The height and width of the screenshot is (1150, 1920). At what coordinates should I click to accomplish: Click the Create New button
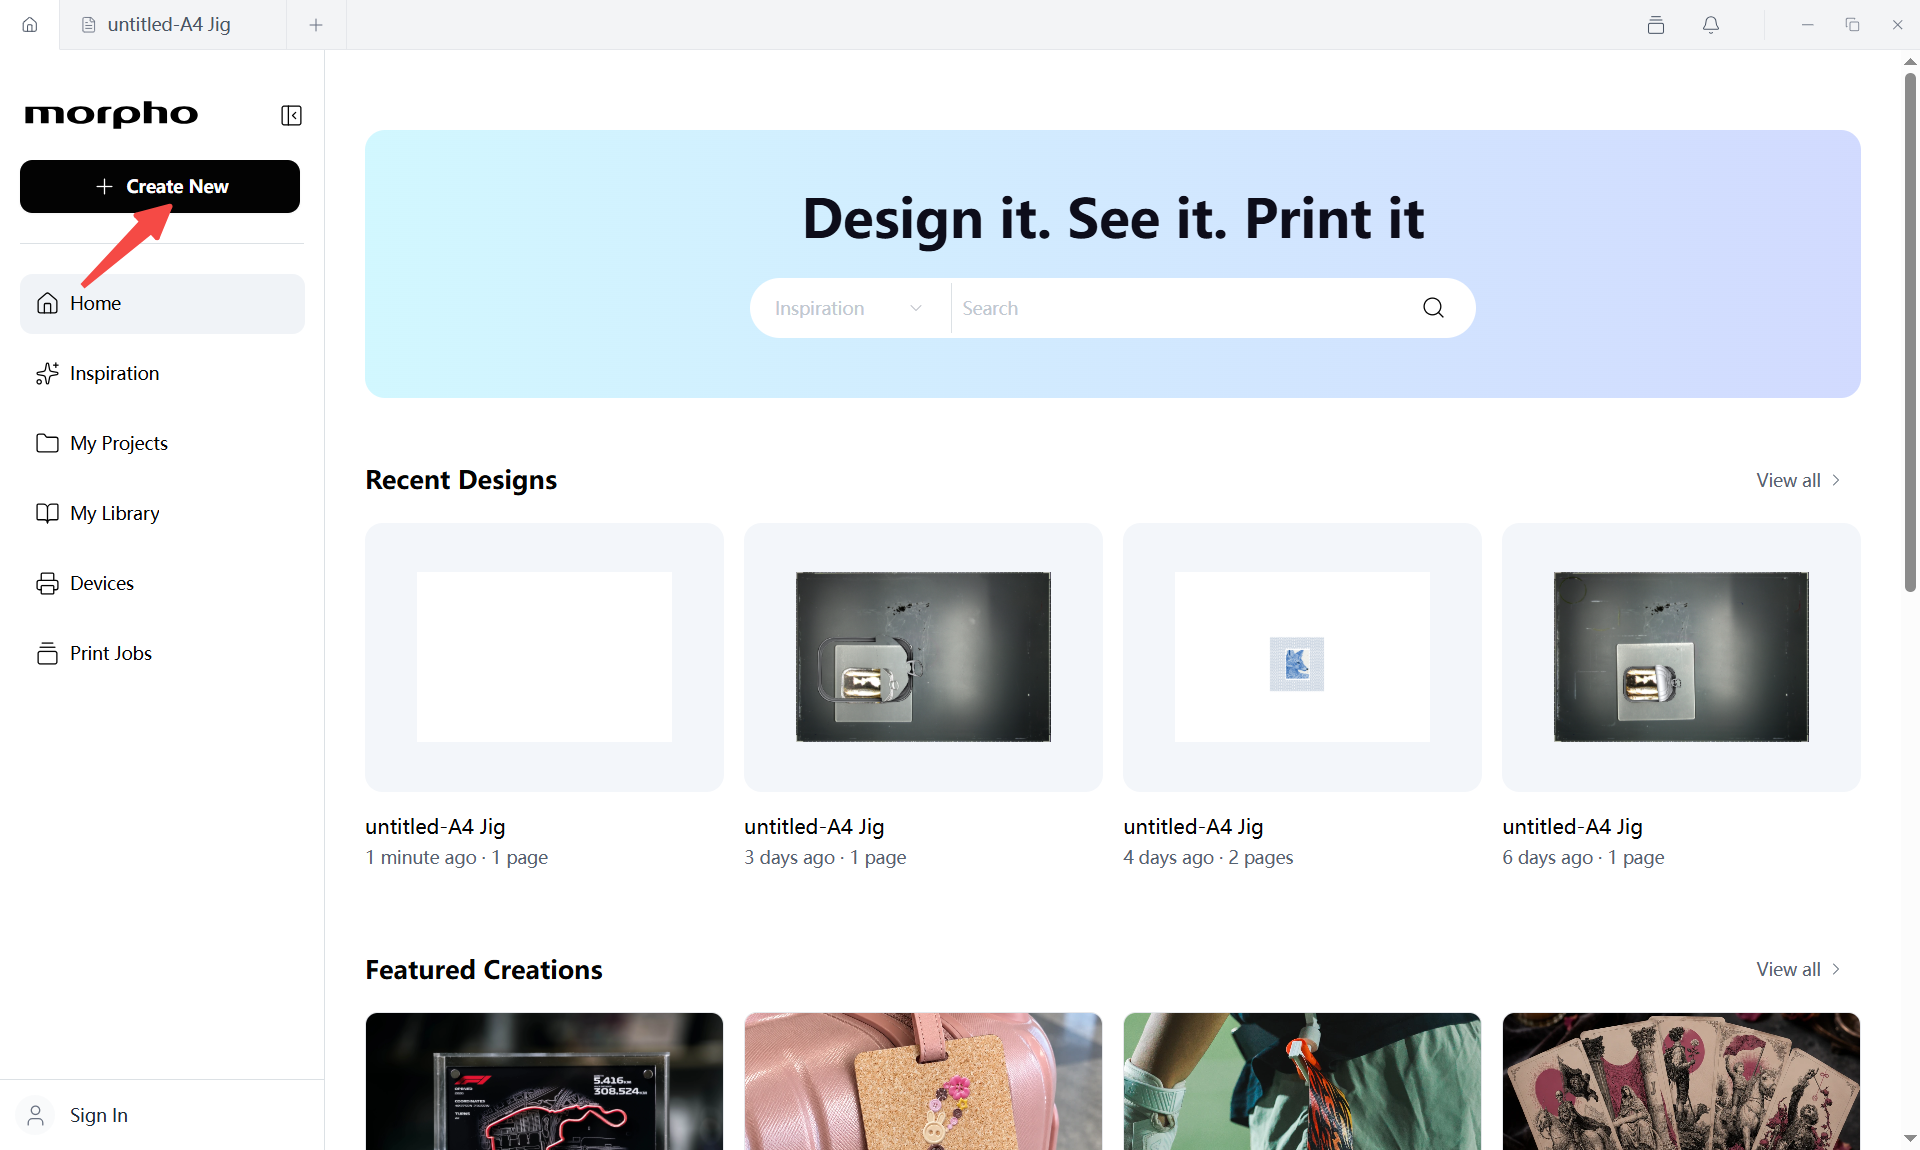click(160, 186)
